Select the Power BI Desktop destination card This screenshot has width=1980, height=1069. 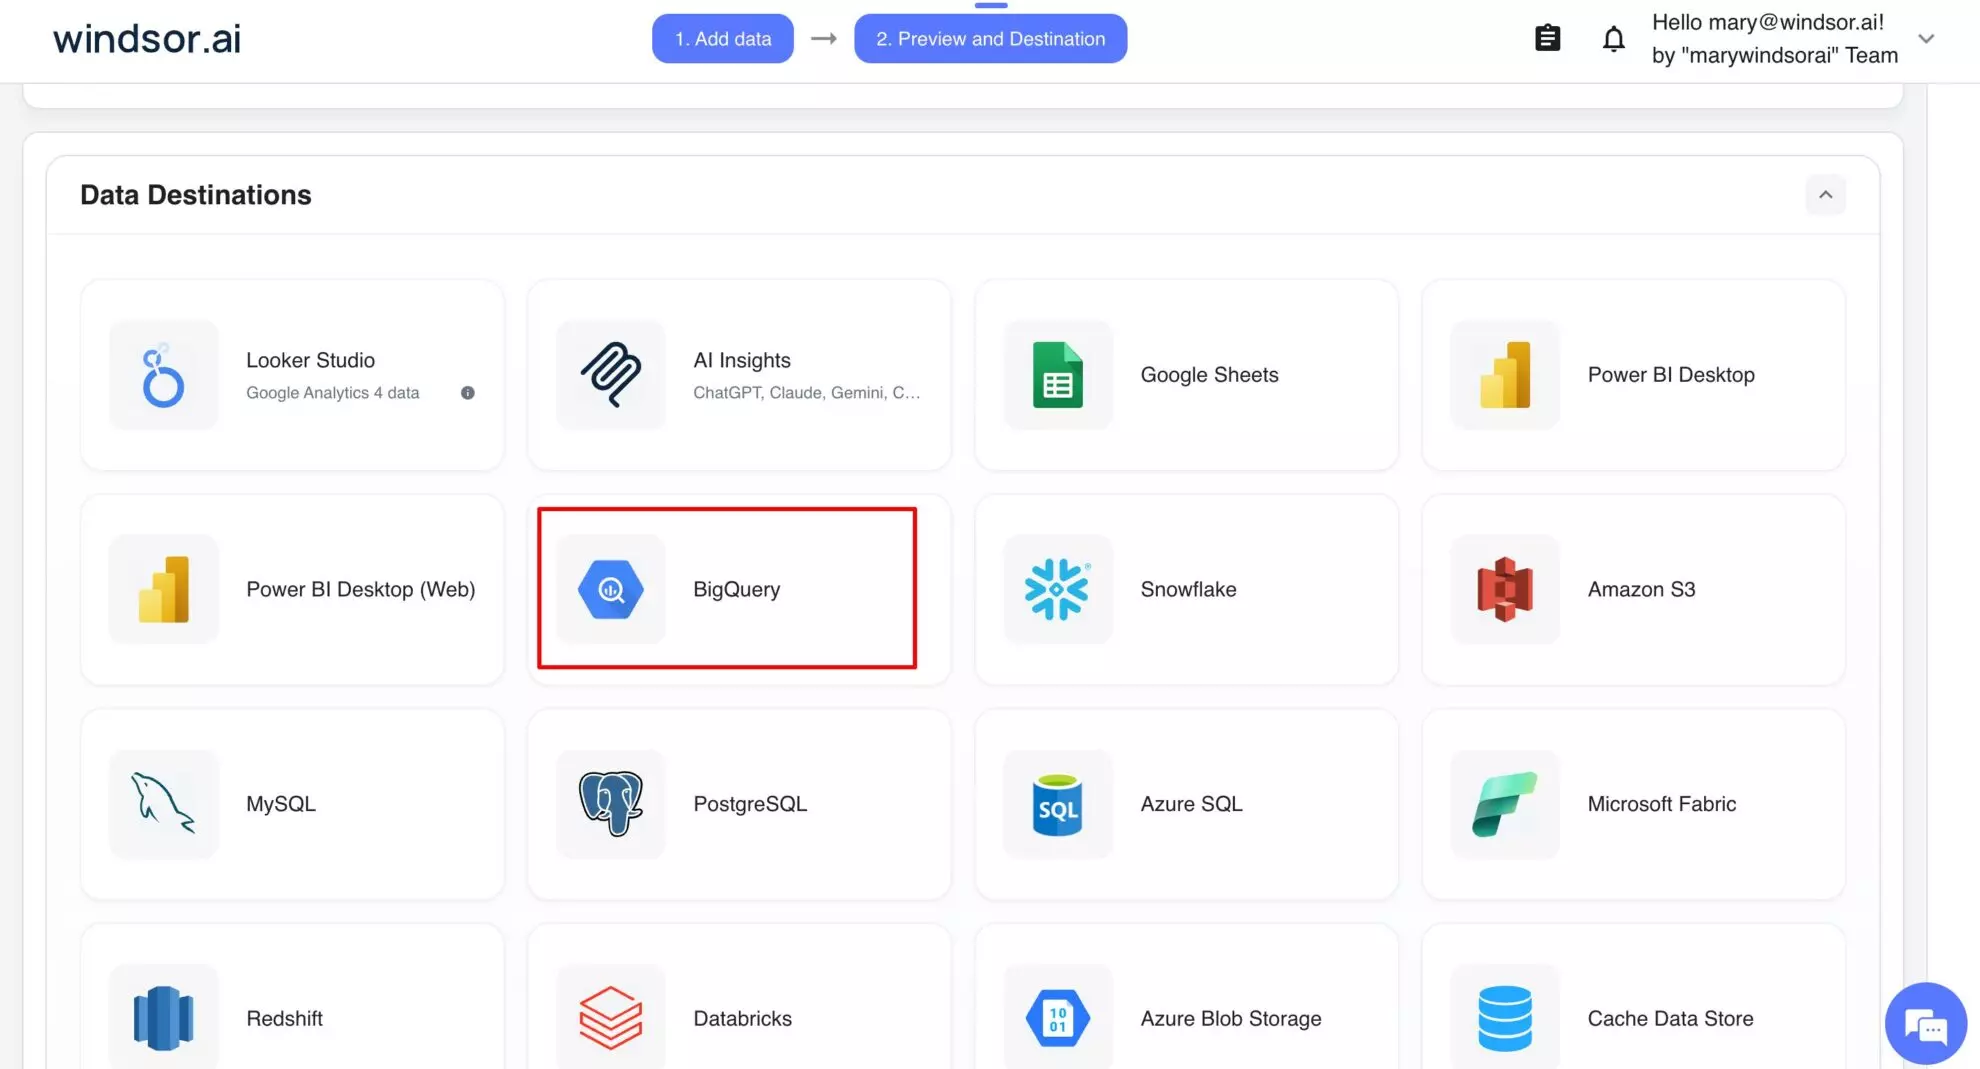pyautogui.click(x=1632, y=375)
